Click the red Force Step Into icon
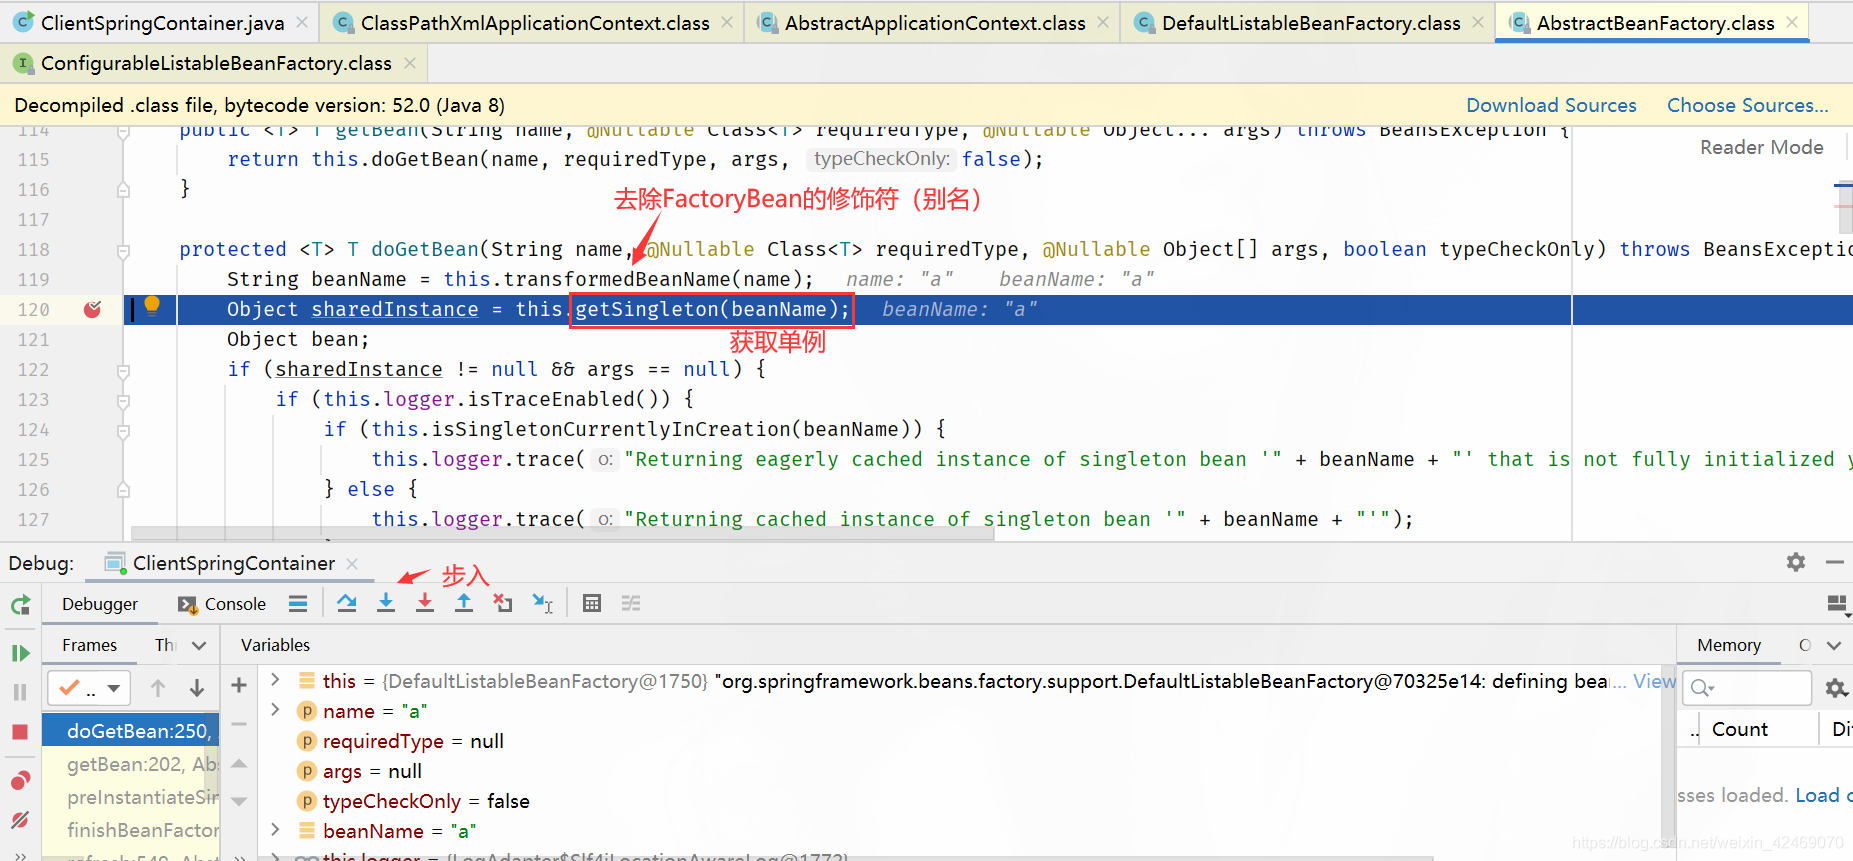Image resolution: width=1853 pixels, height=861 pixels. [x=425, y=603]
